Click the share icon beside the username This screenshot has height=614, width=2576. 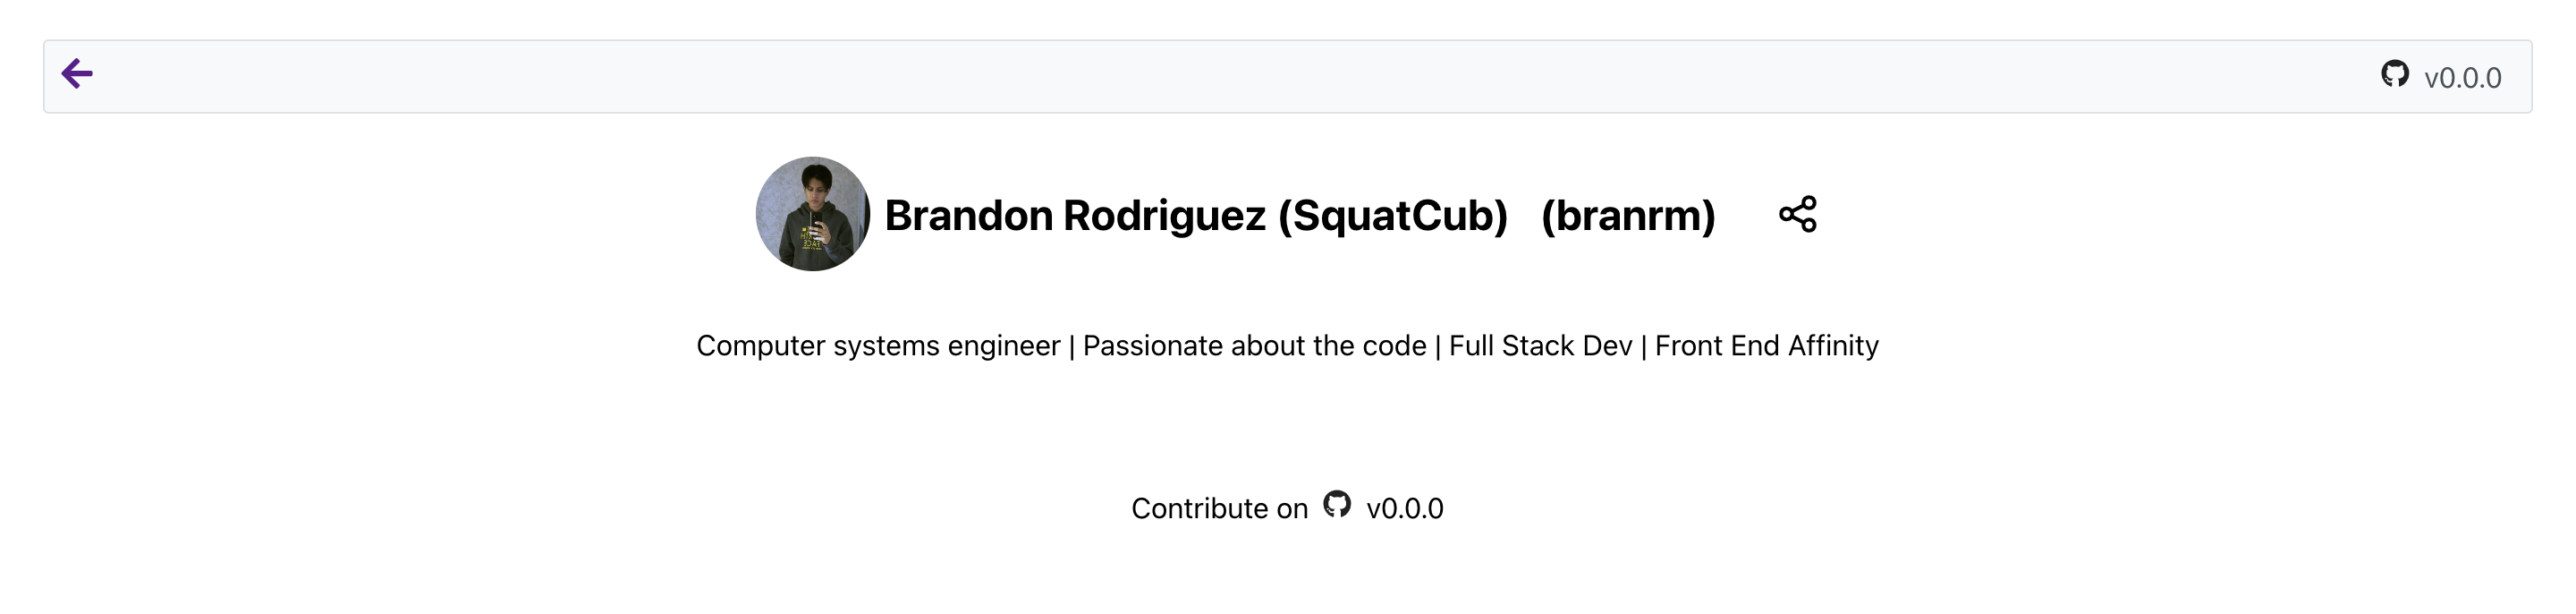tap(1797, 214)
